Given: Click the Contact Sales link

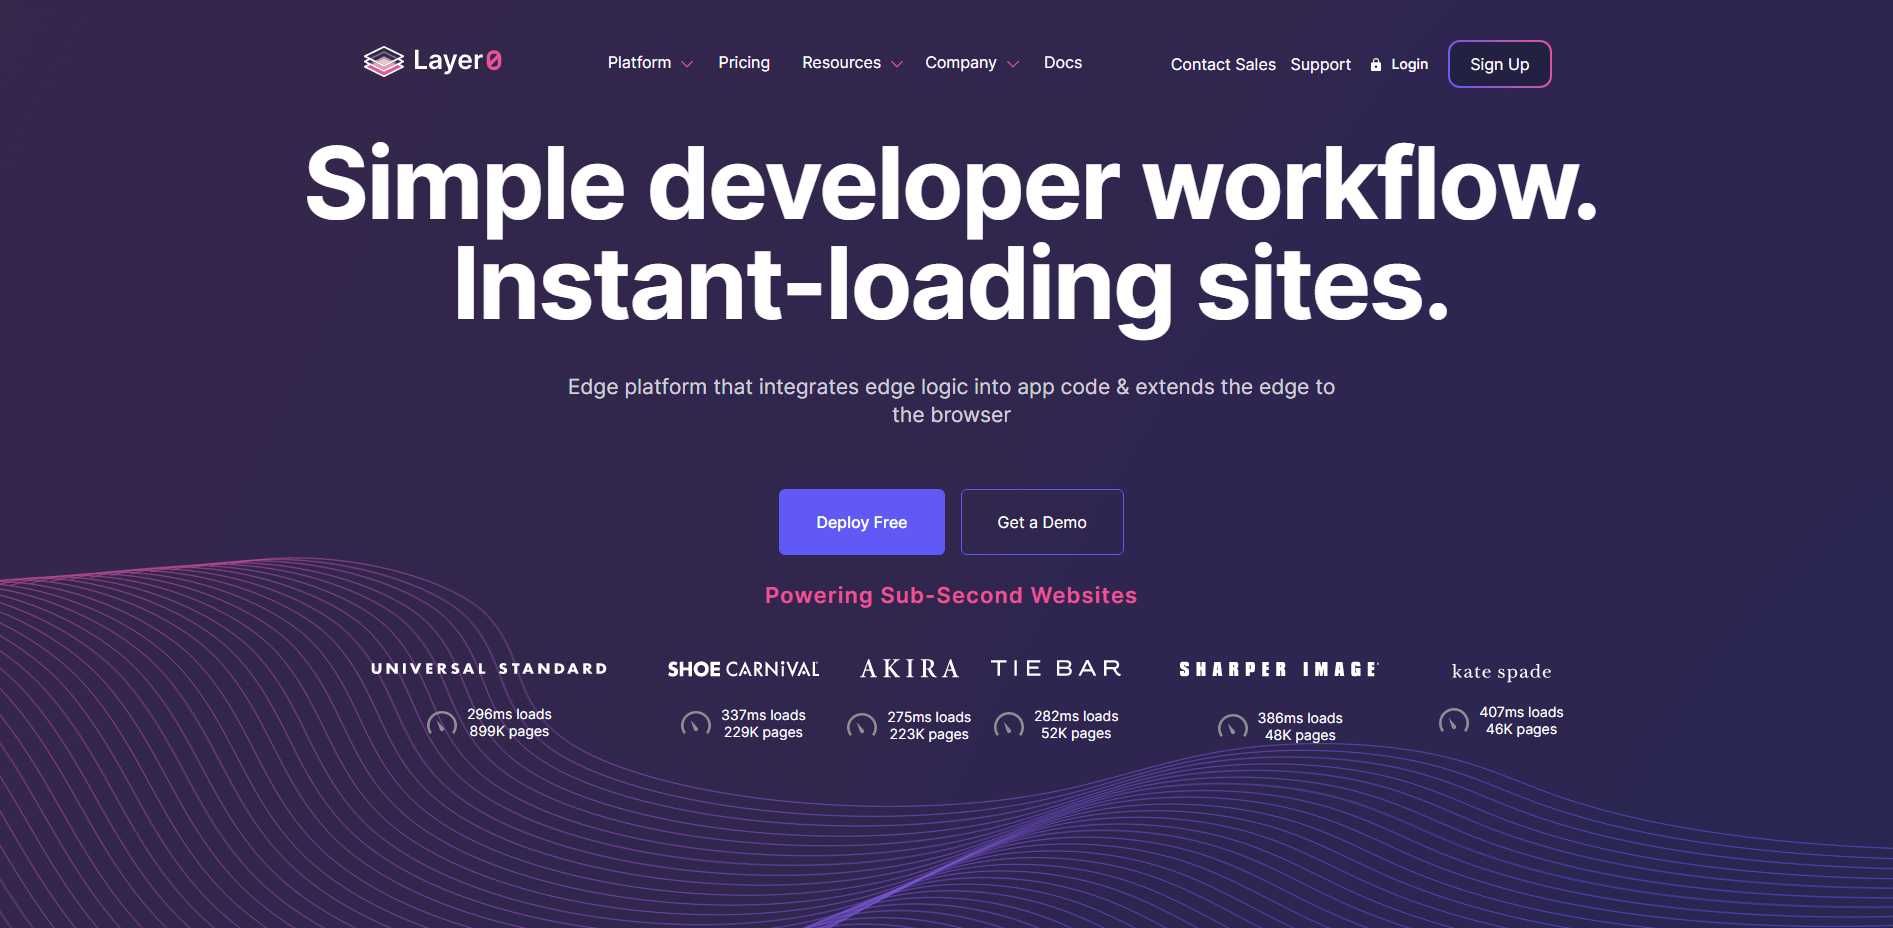Looking at the screenshot, I should click(x=1223, y=65).
